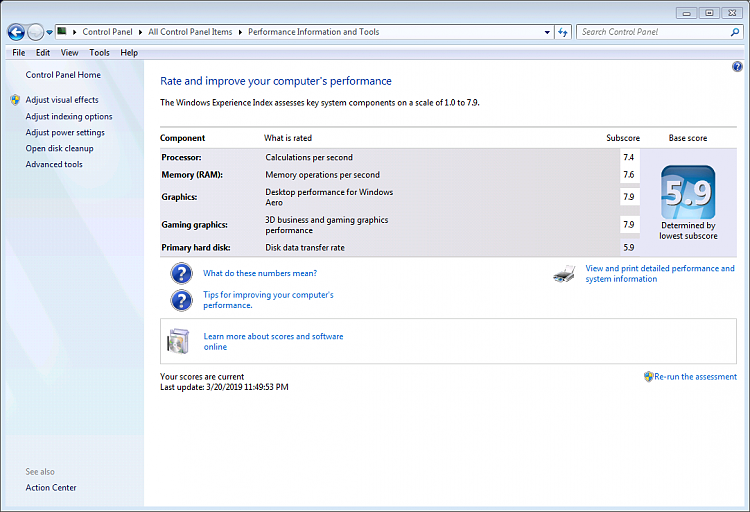Click shield icon beside Re-run the assessment
Image resolution: width=750 pixels, height=512 pixels.
[648, 377]
